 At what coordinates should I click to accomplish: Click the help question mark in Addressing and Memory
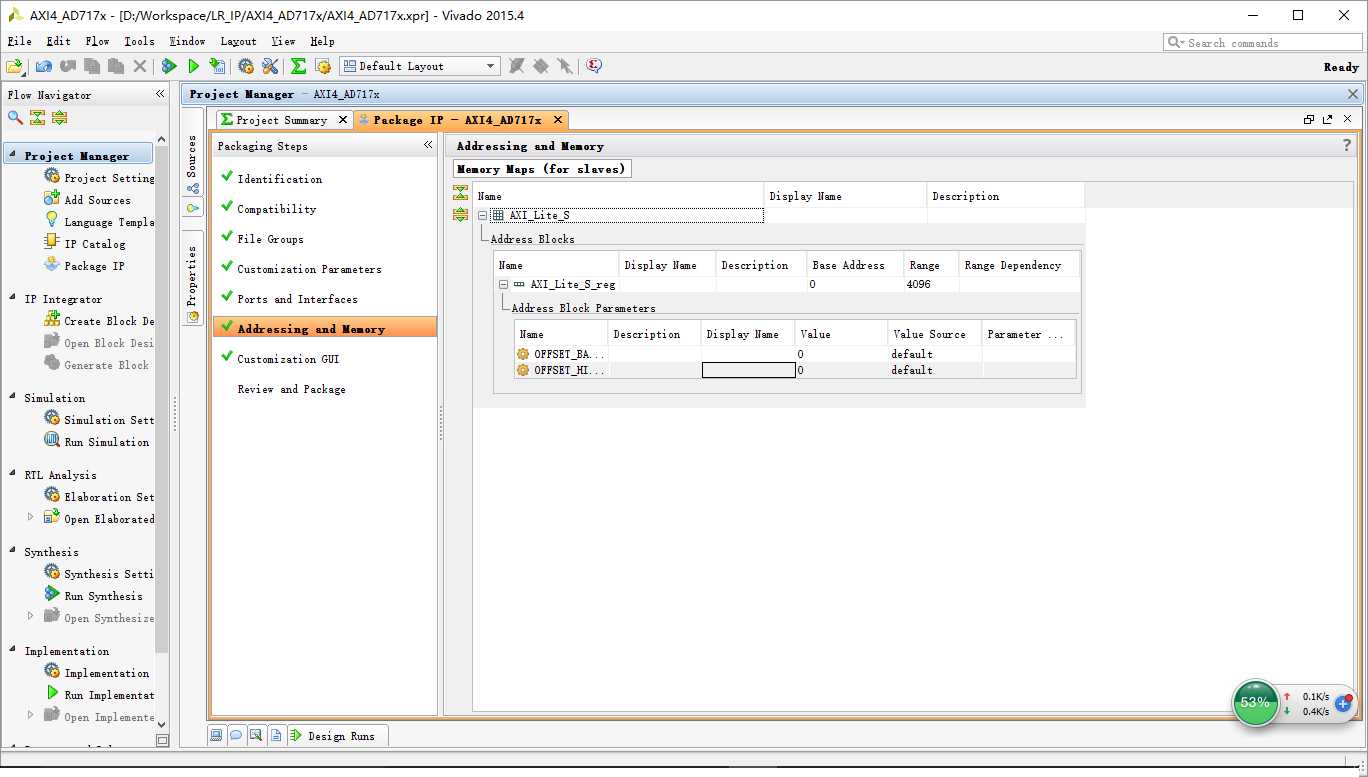pos(1346,145)
